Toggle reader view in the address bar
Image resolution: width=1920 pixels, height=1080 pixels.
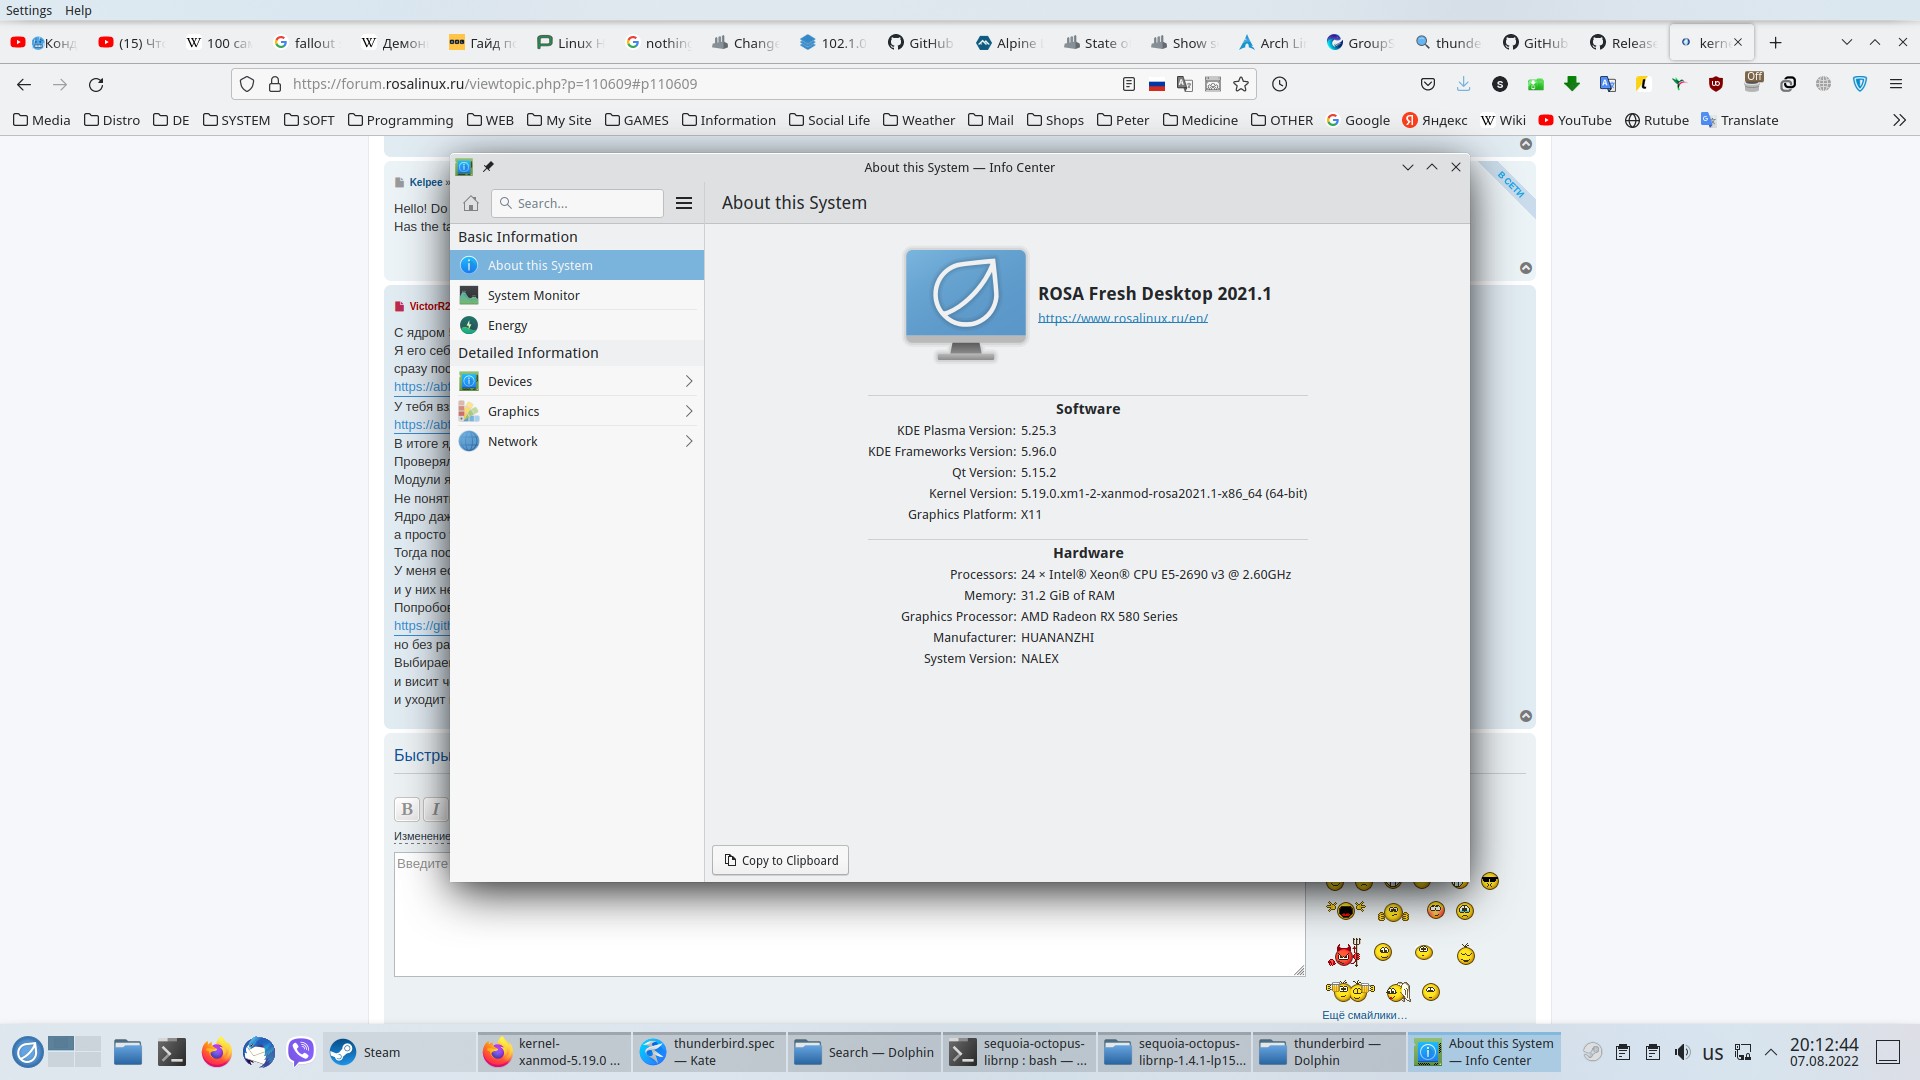(1129, 84)
